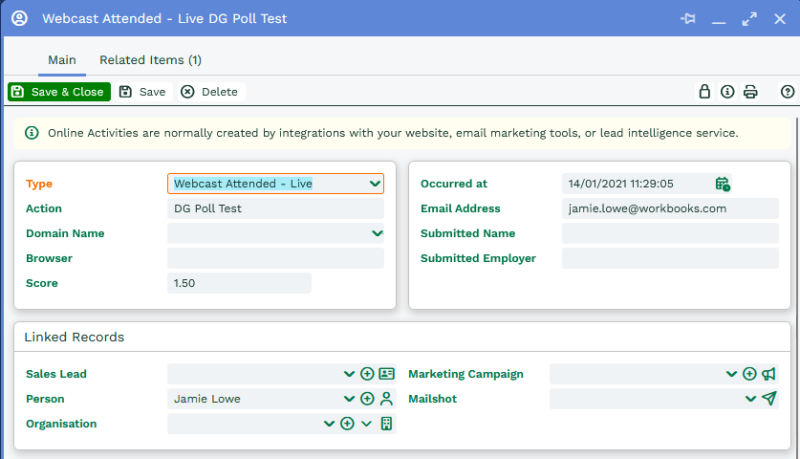Click the print icon
800x459 pixels.
click(x=750, y=92)
